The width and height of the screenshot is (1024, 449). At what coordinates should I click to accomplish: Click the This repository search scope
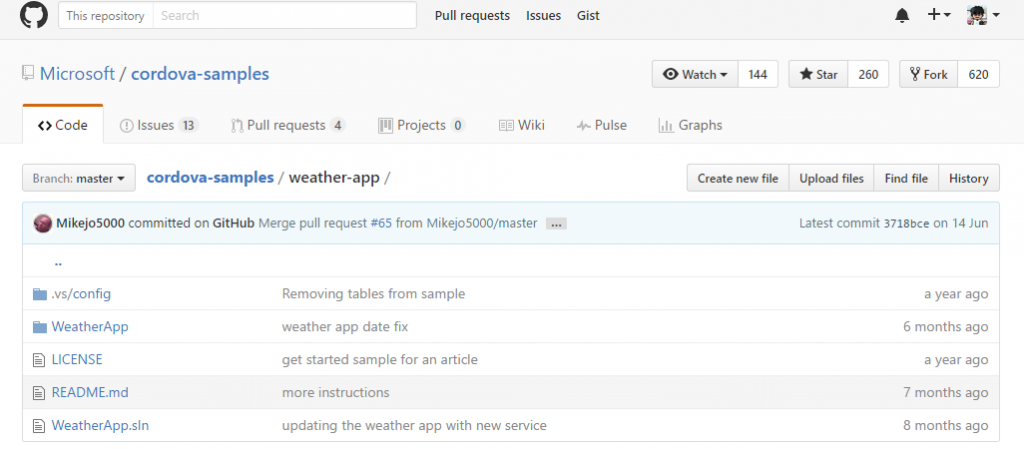pyautogui.click(x=106, y=16)
